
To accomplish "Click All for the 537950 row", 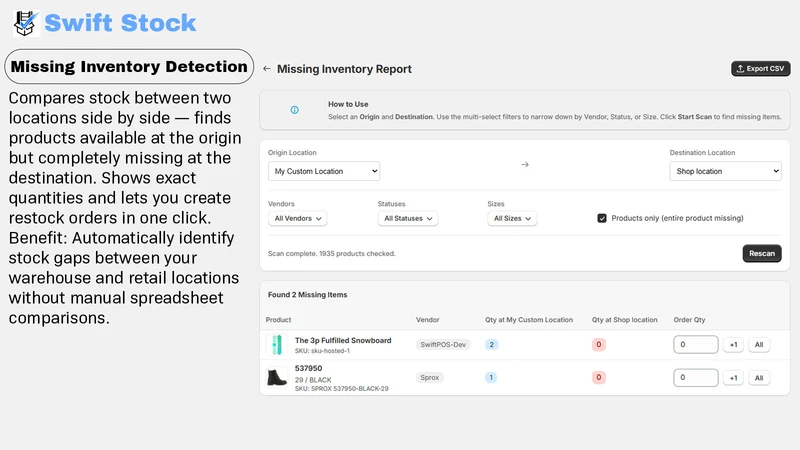I will click(759, 378).
